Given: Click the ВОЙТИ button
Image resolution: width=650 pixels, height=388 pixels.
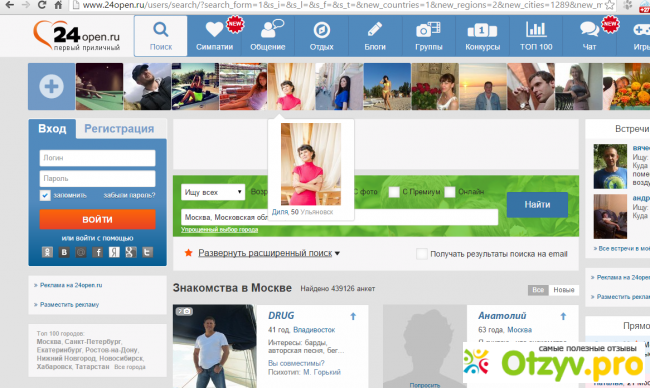Looking at the screenshot, I should point(97,219).
